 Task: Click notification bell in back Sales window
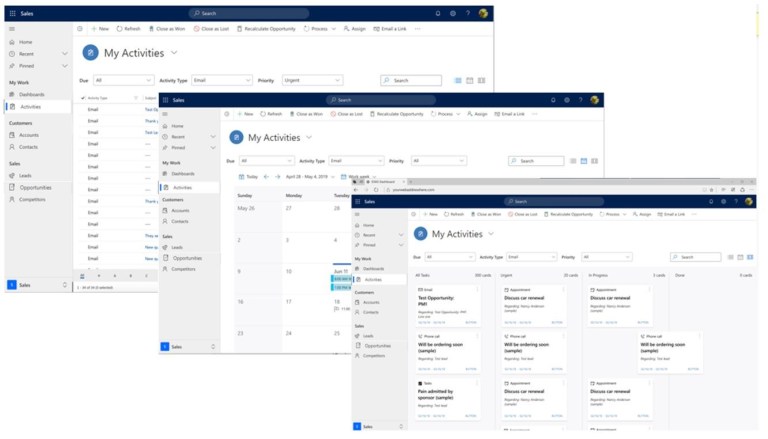(x=438, y=13)
